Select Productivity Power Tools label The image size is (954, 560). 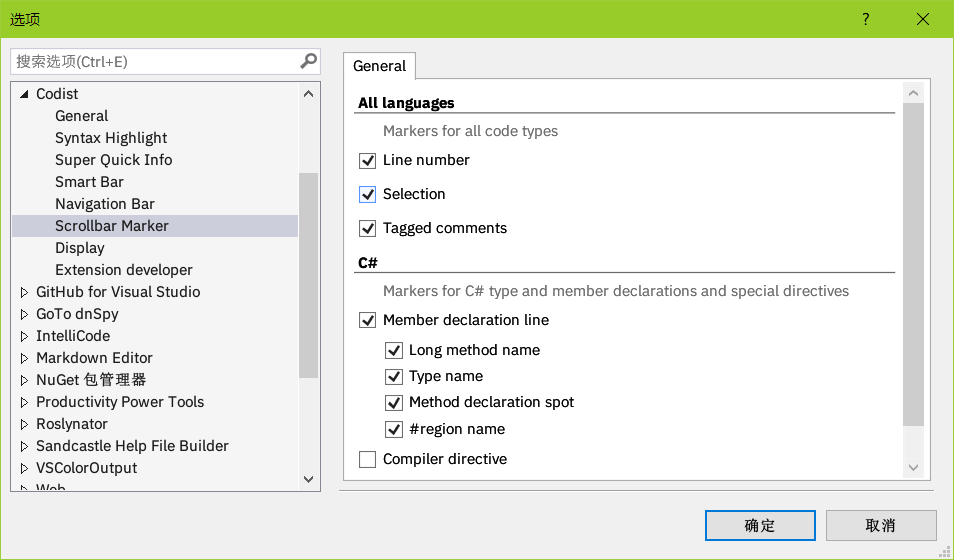[120, 402]
